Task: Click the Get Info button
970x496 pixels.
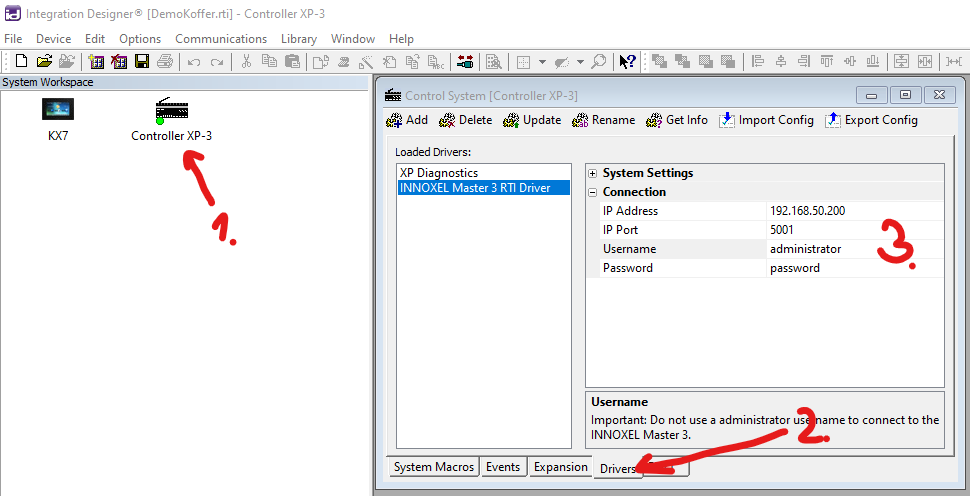Action: click(x=677, y=120)
